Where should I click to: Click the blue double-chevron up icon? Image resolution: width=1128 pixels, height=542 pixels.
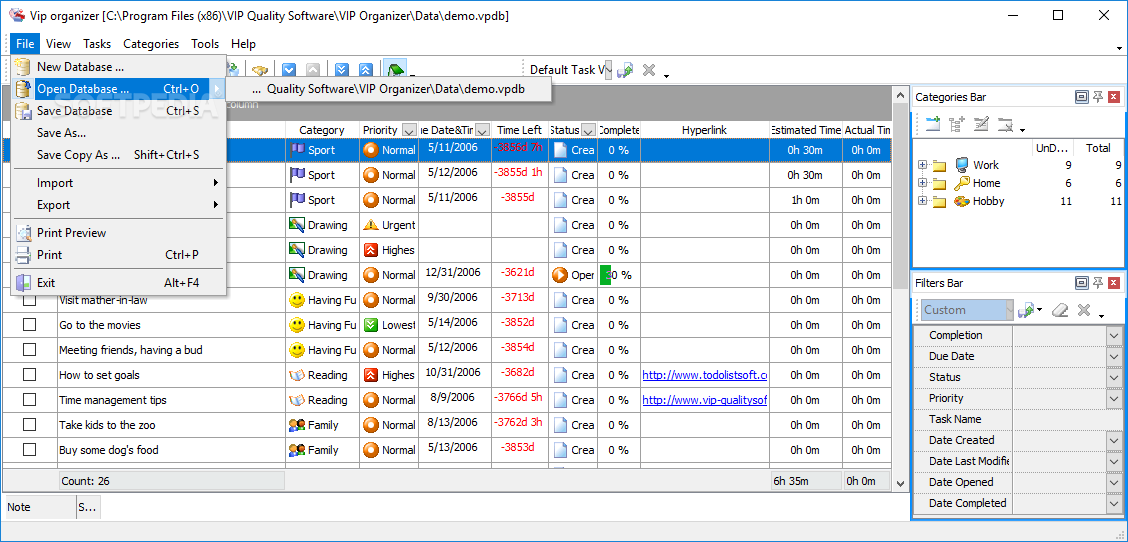365,70
